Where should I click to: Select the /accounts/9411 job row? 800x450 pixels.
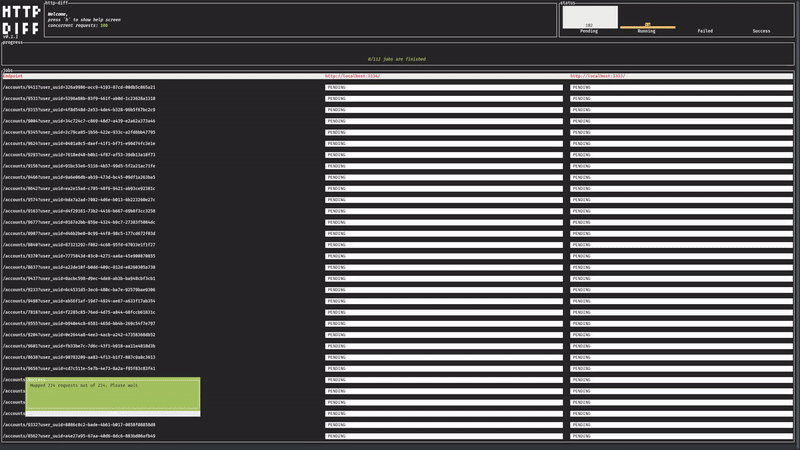[x=397, y=87]
